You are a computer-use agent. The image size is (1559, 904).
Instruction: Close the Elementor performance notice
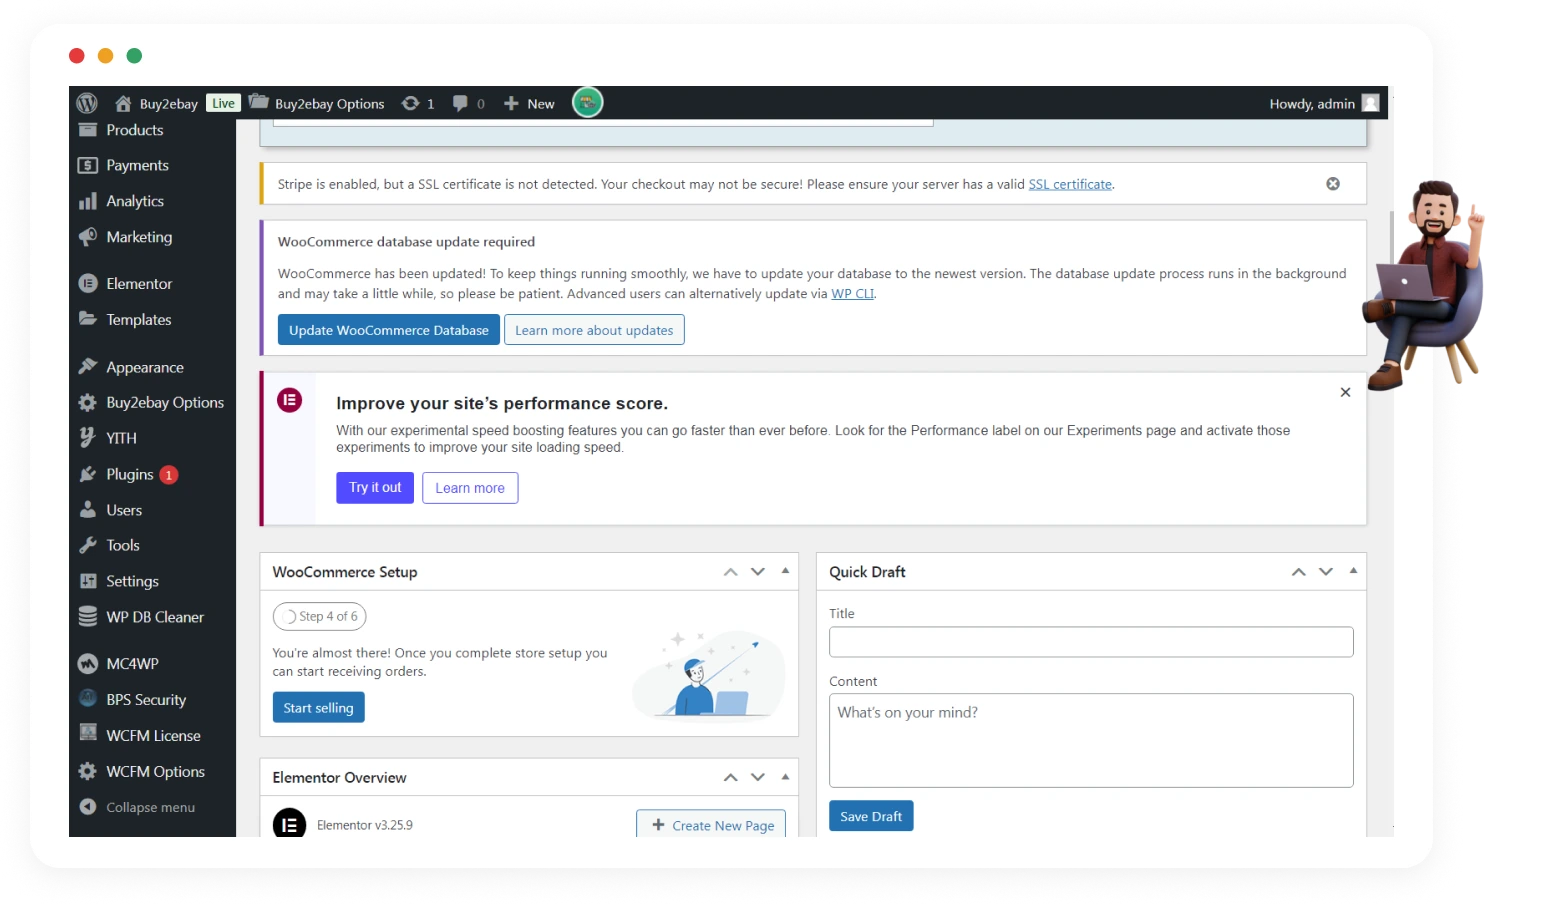(x=1345, y=392)
